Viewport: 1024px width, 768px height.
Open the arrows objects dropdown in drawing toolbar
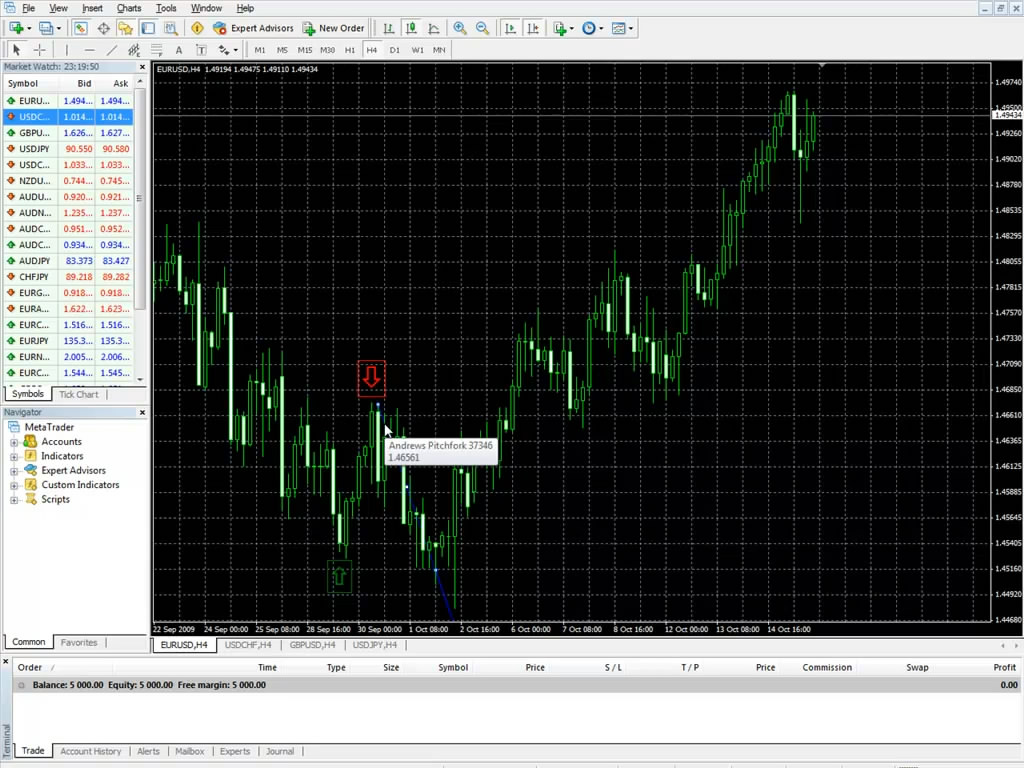pyautogui.click(x=236, y=50)
